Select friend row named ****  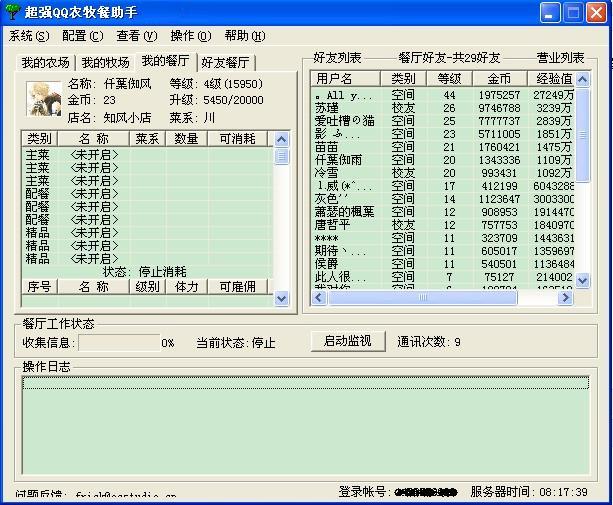coord(444,238)
